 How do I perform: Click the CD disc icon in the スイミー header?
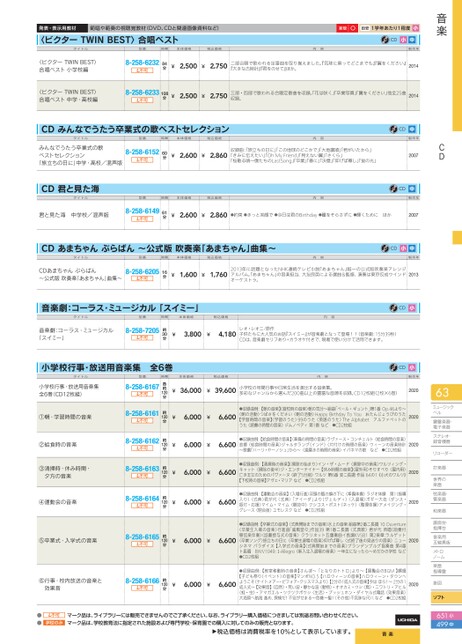pos(393,308)
